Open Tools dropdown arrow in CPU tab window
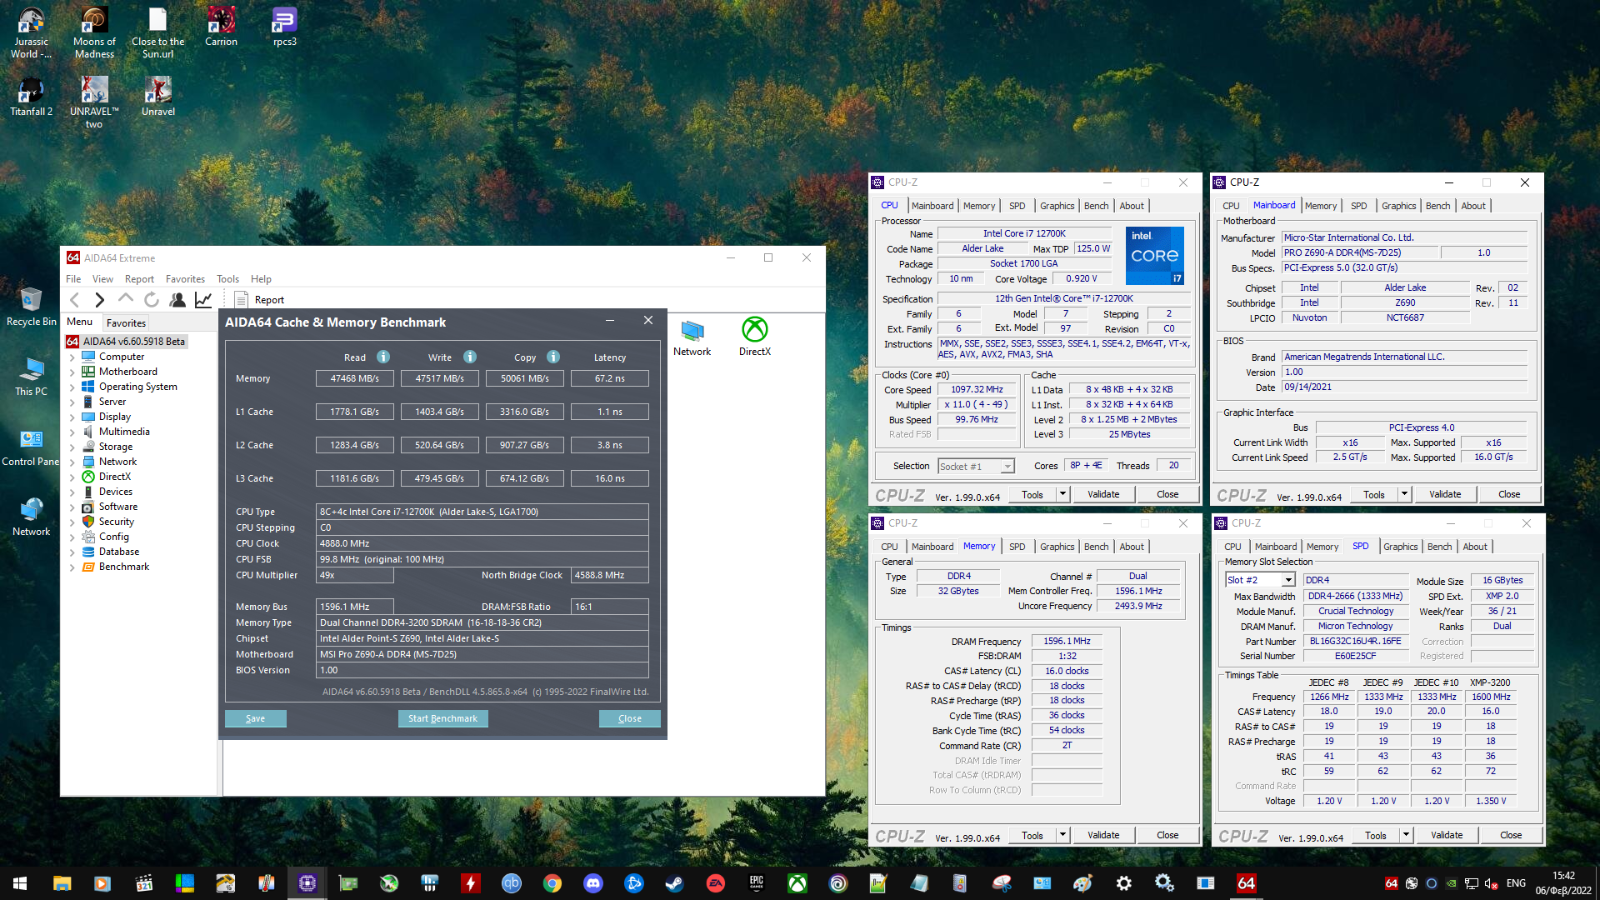The width and height of the screenshot is (1600, 900). pyautogui.click(x=1063, y=494)
